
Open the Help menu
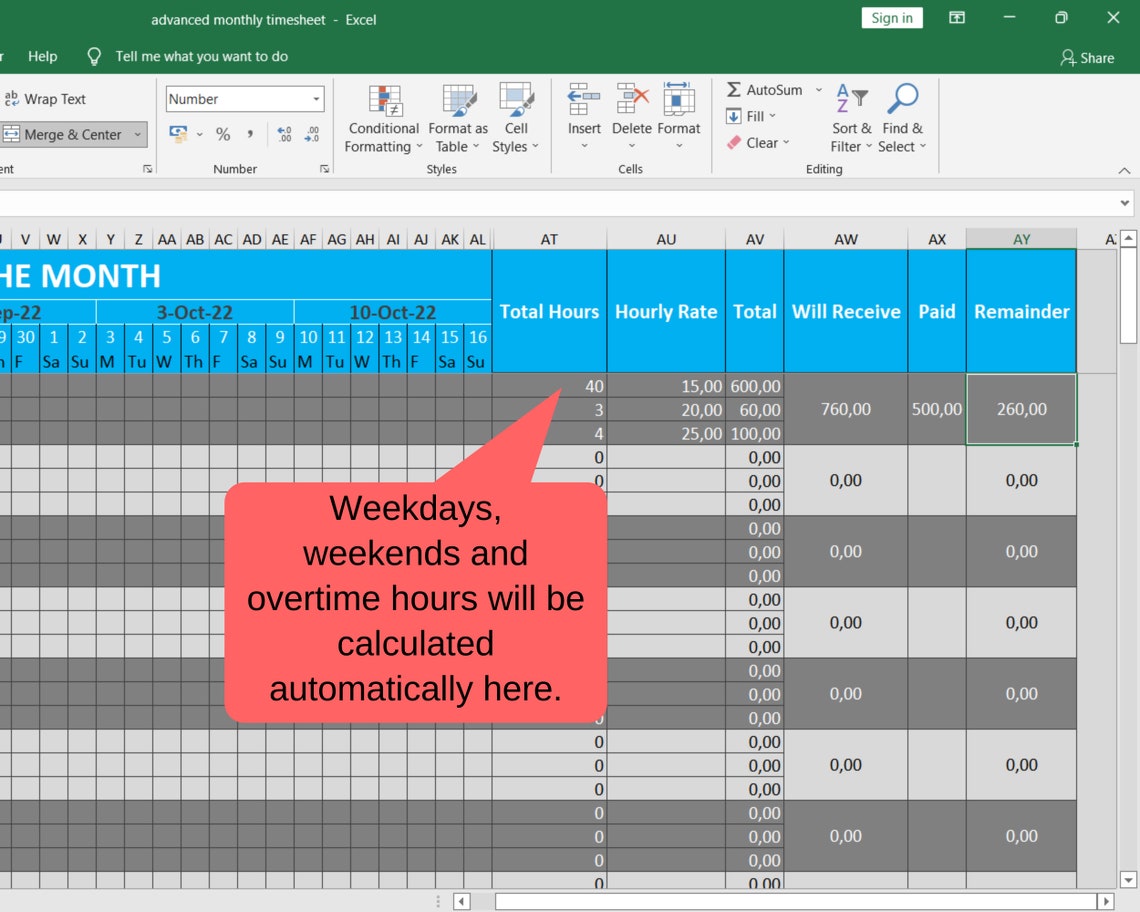click(x=42, y=56)
